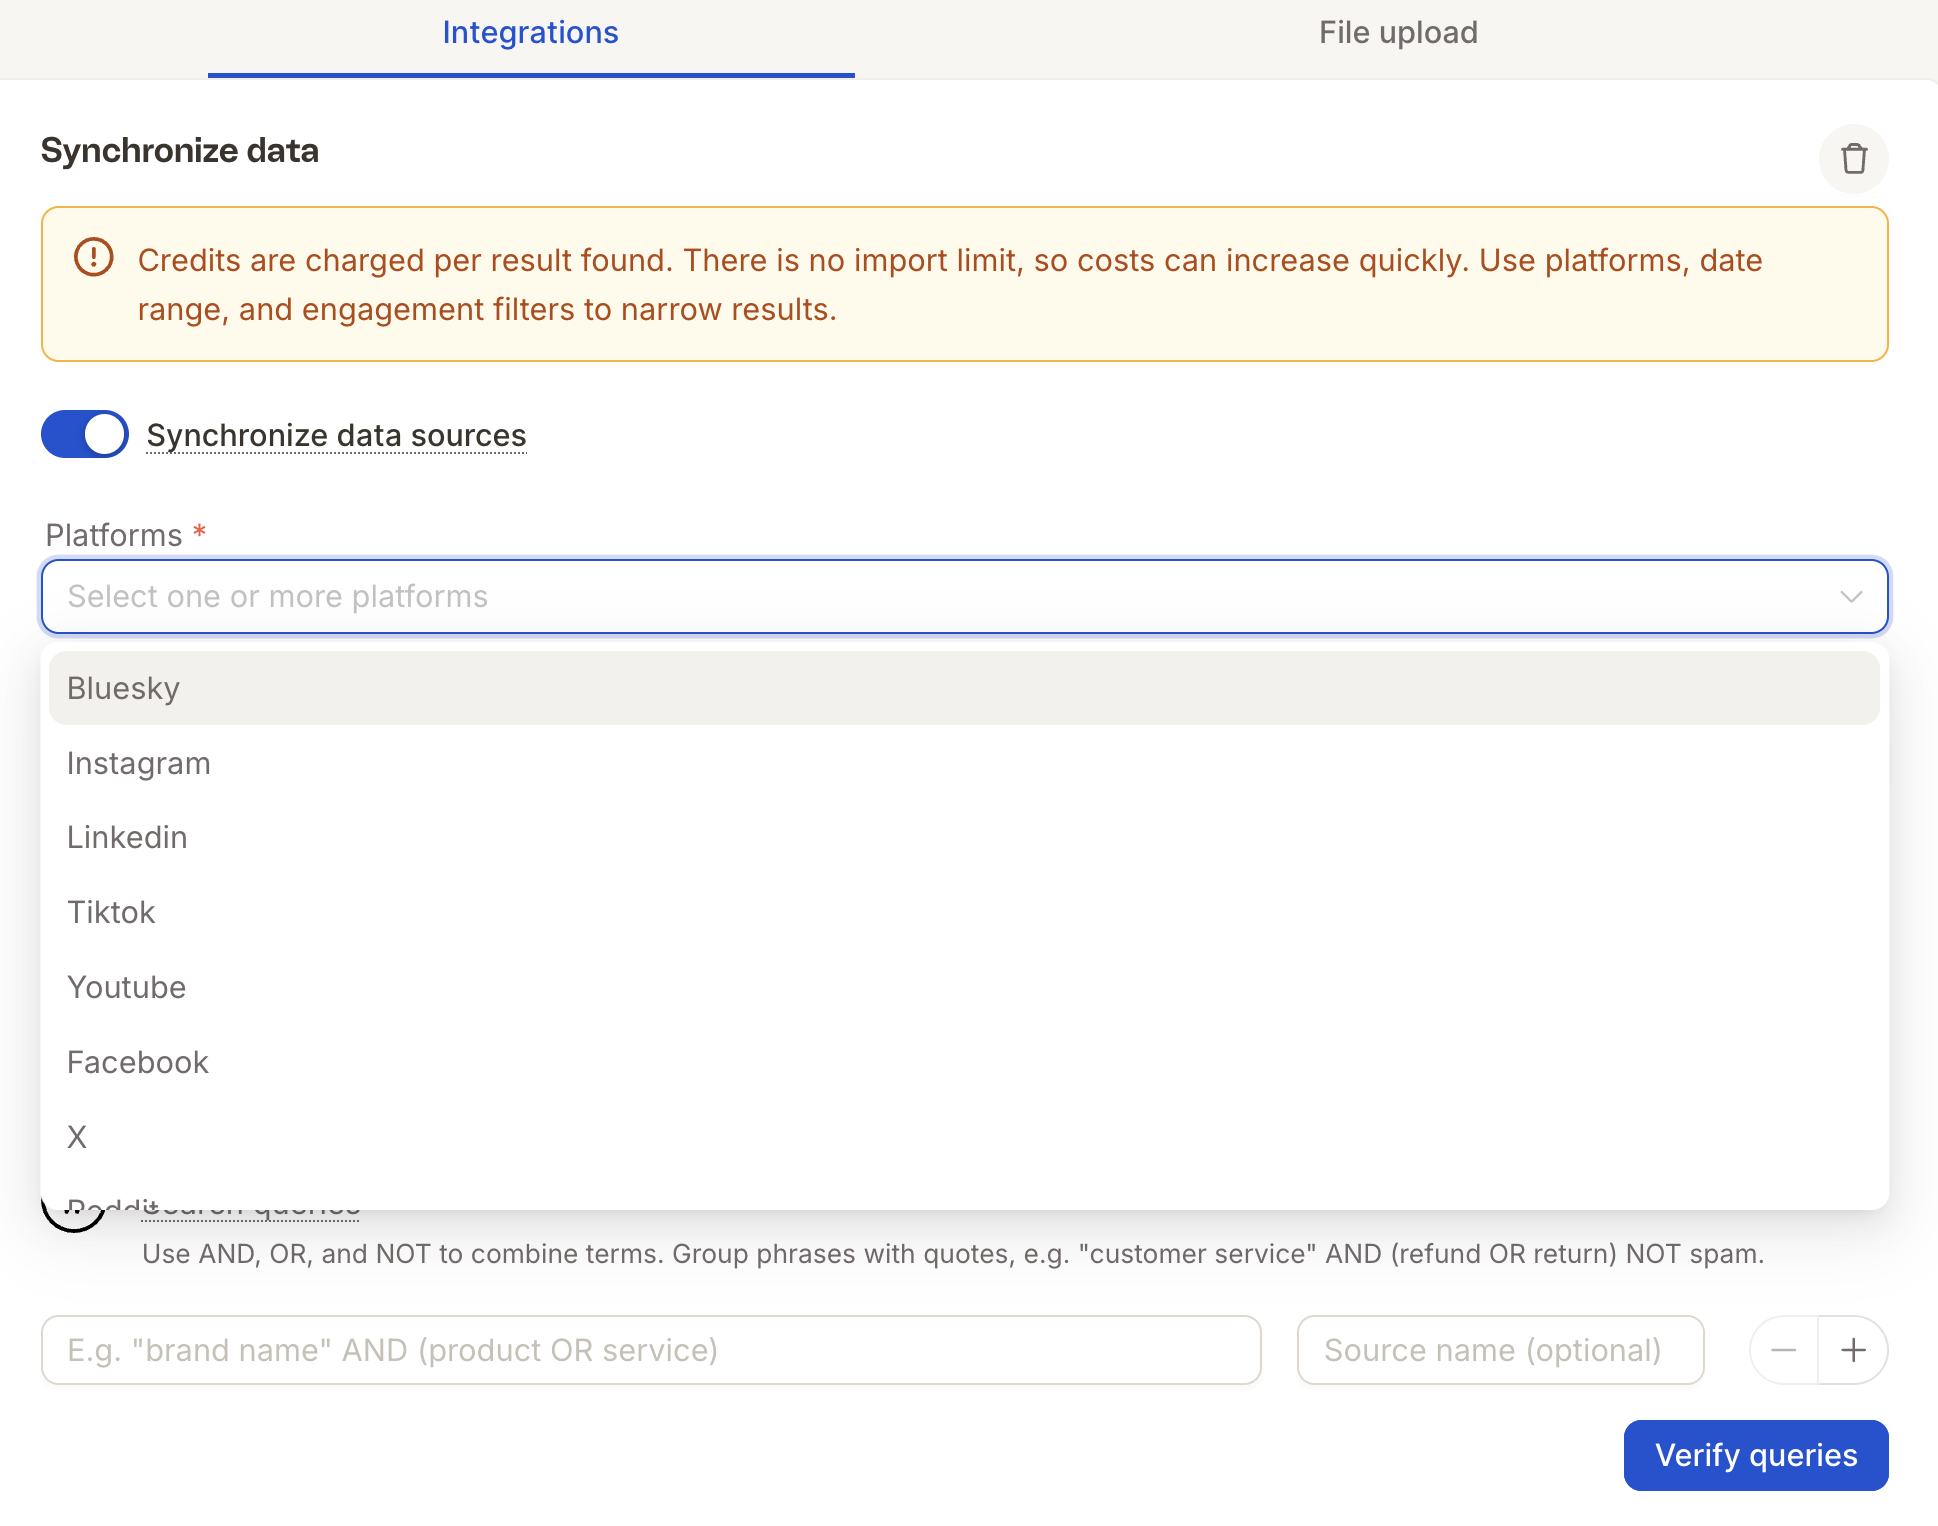Remove query row with minus icon
Viewport: 1938px width, 1526px height.
tap(1784, 1350)
